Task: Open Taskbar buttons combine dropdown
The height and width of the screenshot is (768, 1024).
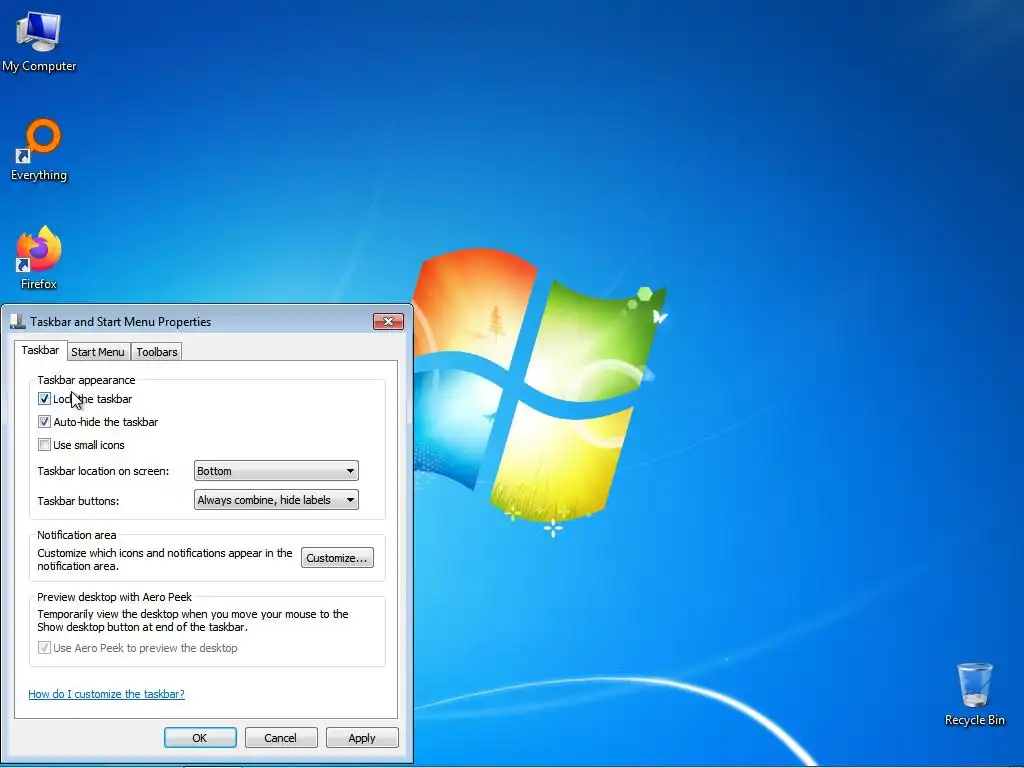Action: (276, 500)
